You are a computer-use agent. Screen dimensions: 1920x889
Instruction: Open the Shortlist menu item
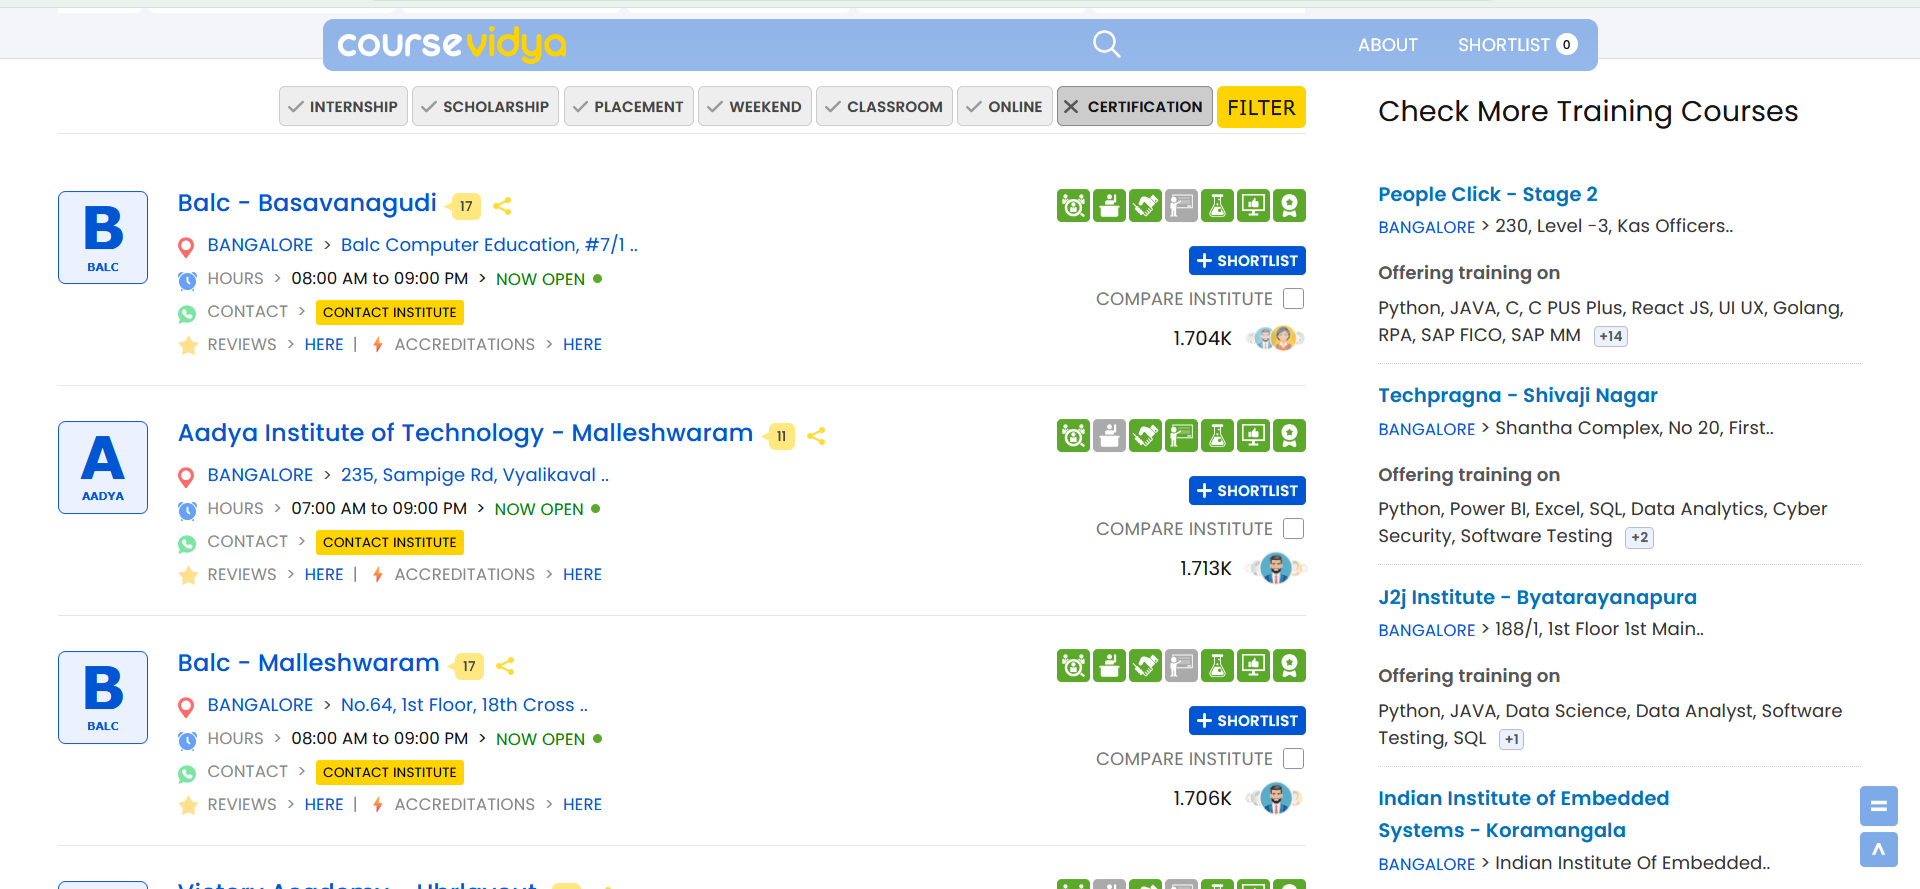tap(1517, 45)
